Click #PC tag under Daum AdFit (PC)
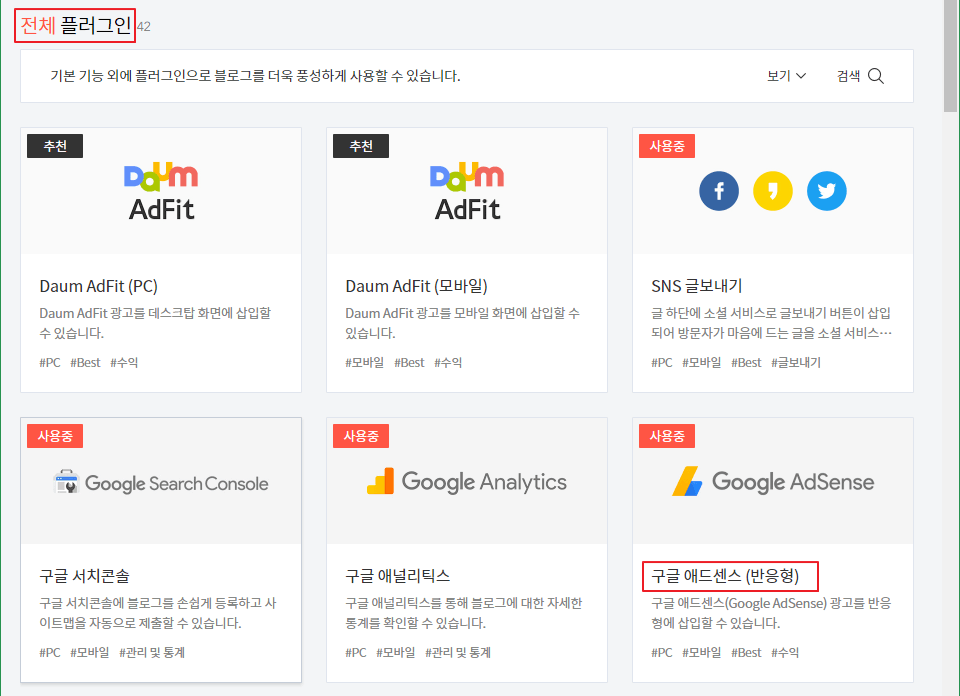This screenshot has width=960, height=696. pyautogui.click(x=50, y=362)
